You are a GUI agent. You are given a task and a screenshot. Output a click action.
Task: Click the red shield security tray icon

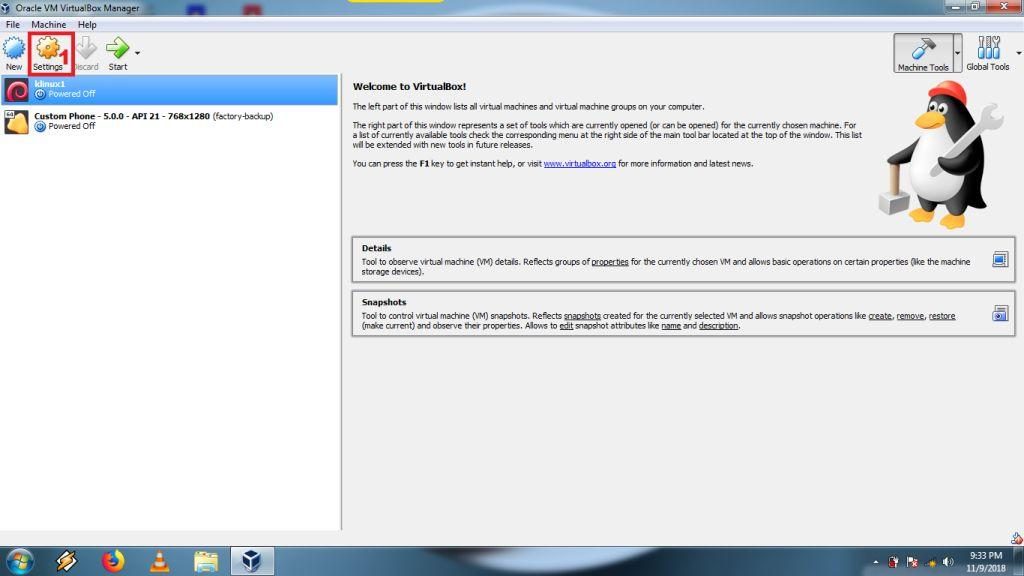pos(893,562)
